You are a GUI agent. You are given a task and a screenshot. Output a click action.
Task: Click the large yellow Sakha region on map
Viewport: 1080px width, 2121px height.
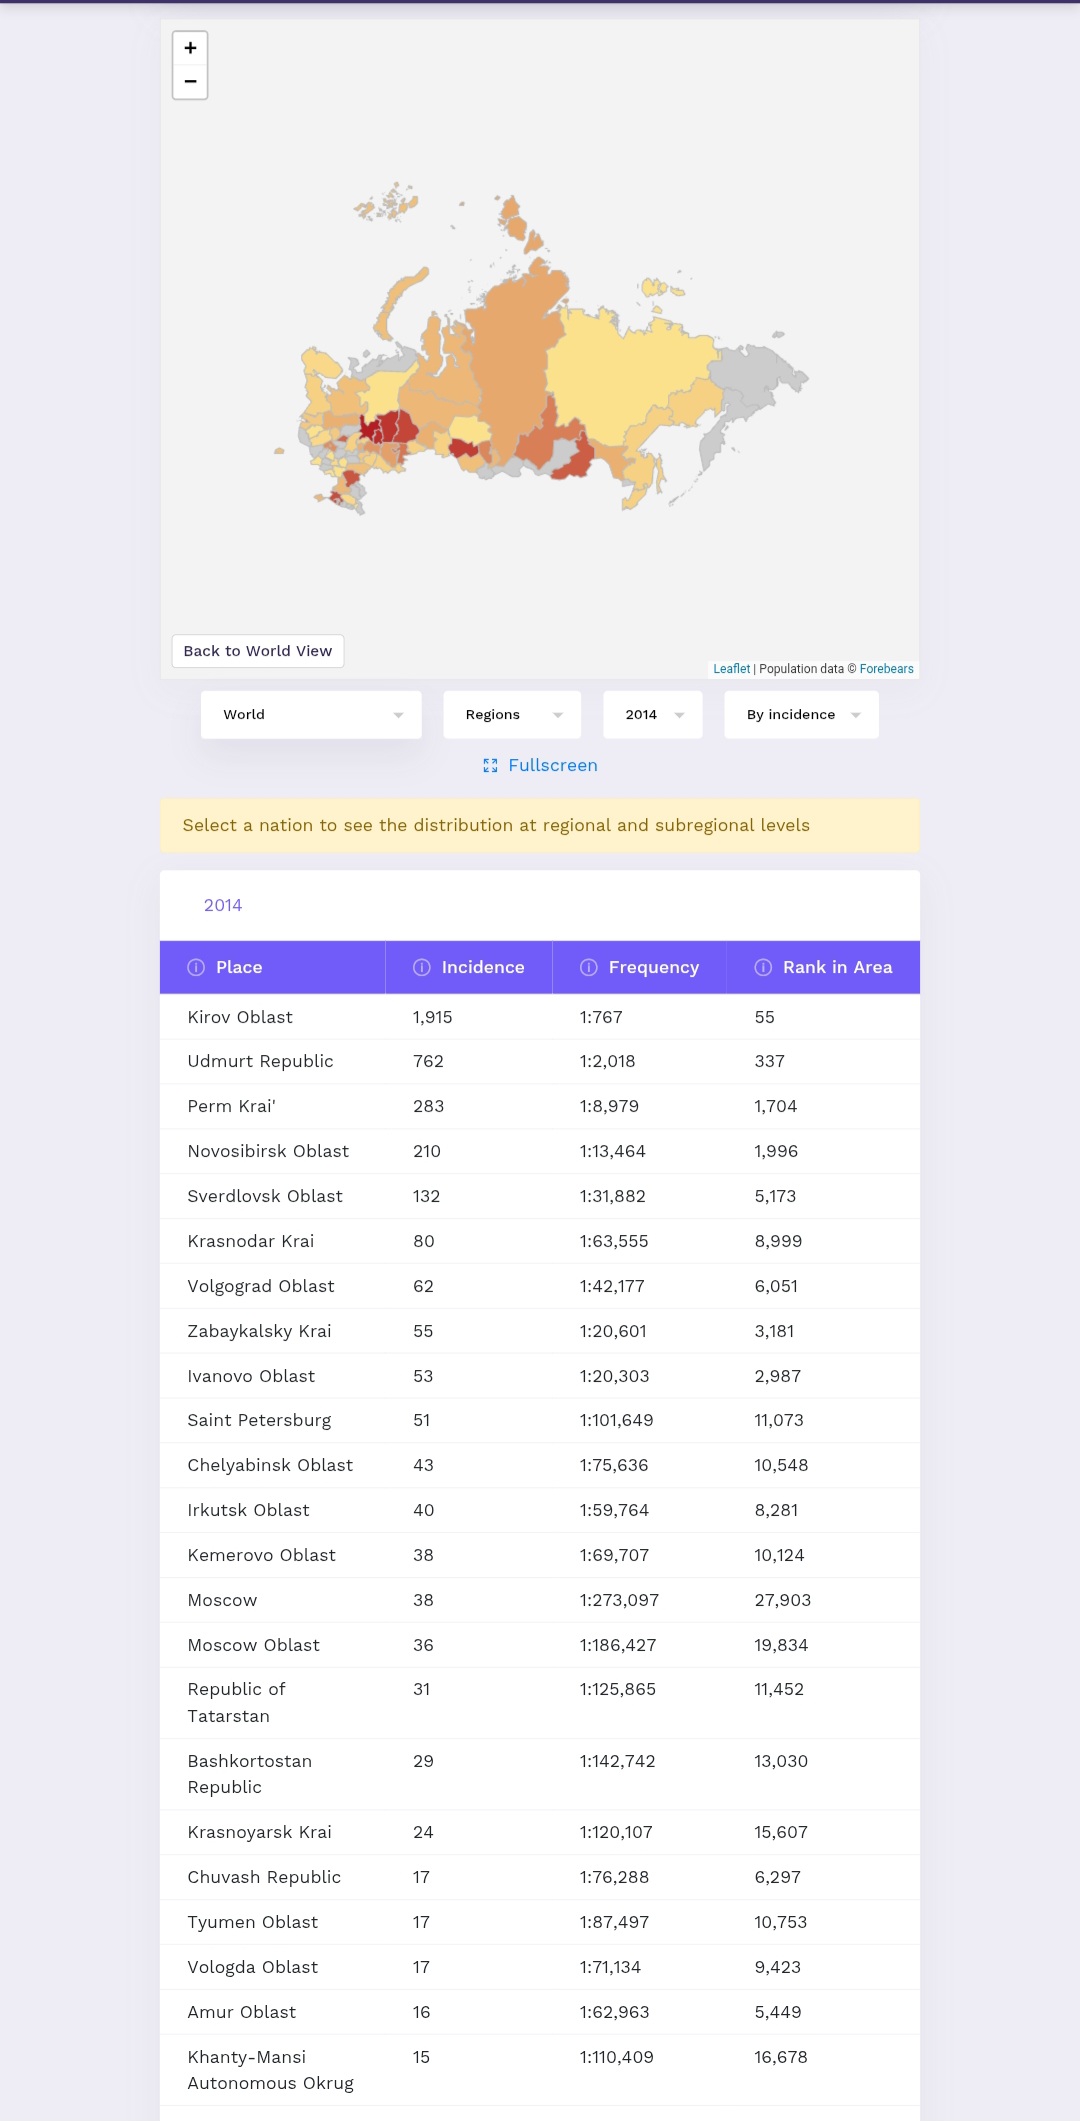pyautogui.click(x=625, y=370)
